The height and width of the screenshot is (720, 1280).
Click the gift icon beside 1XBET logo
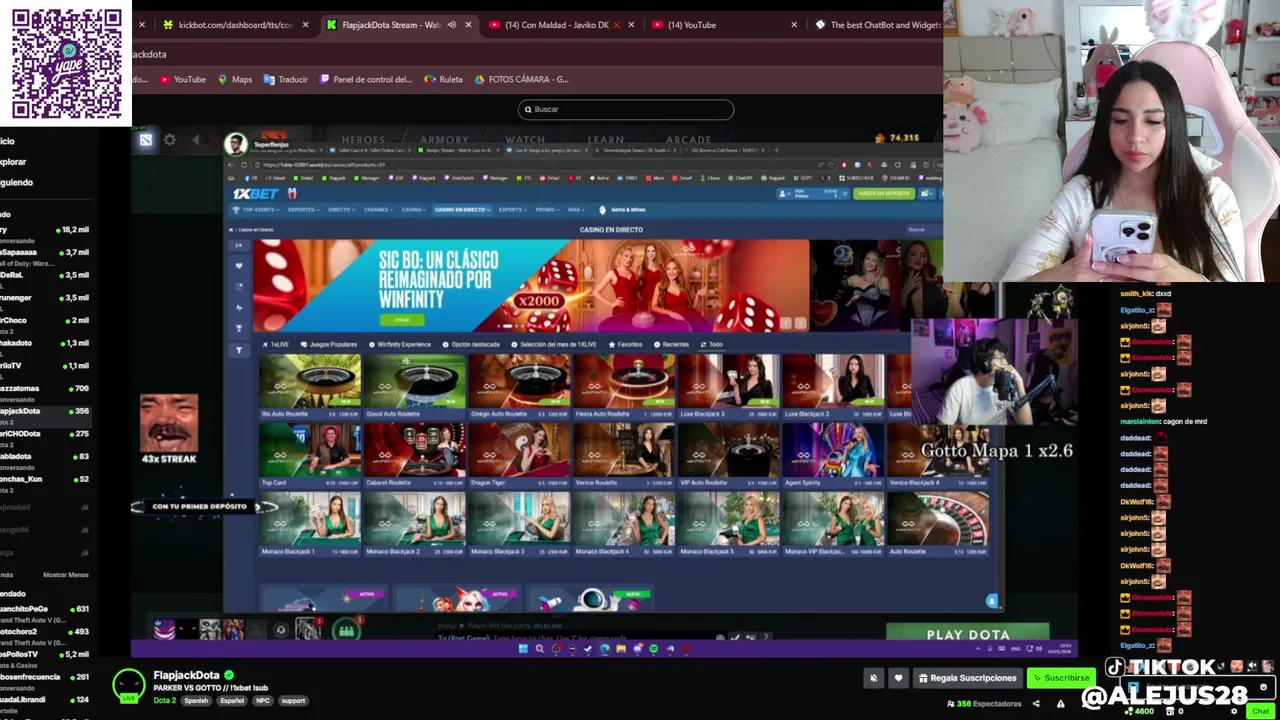[x=292, y=193]
